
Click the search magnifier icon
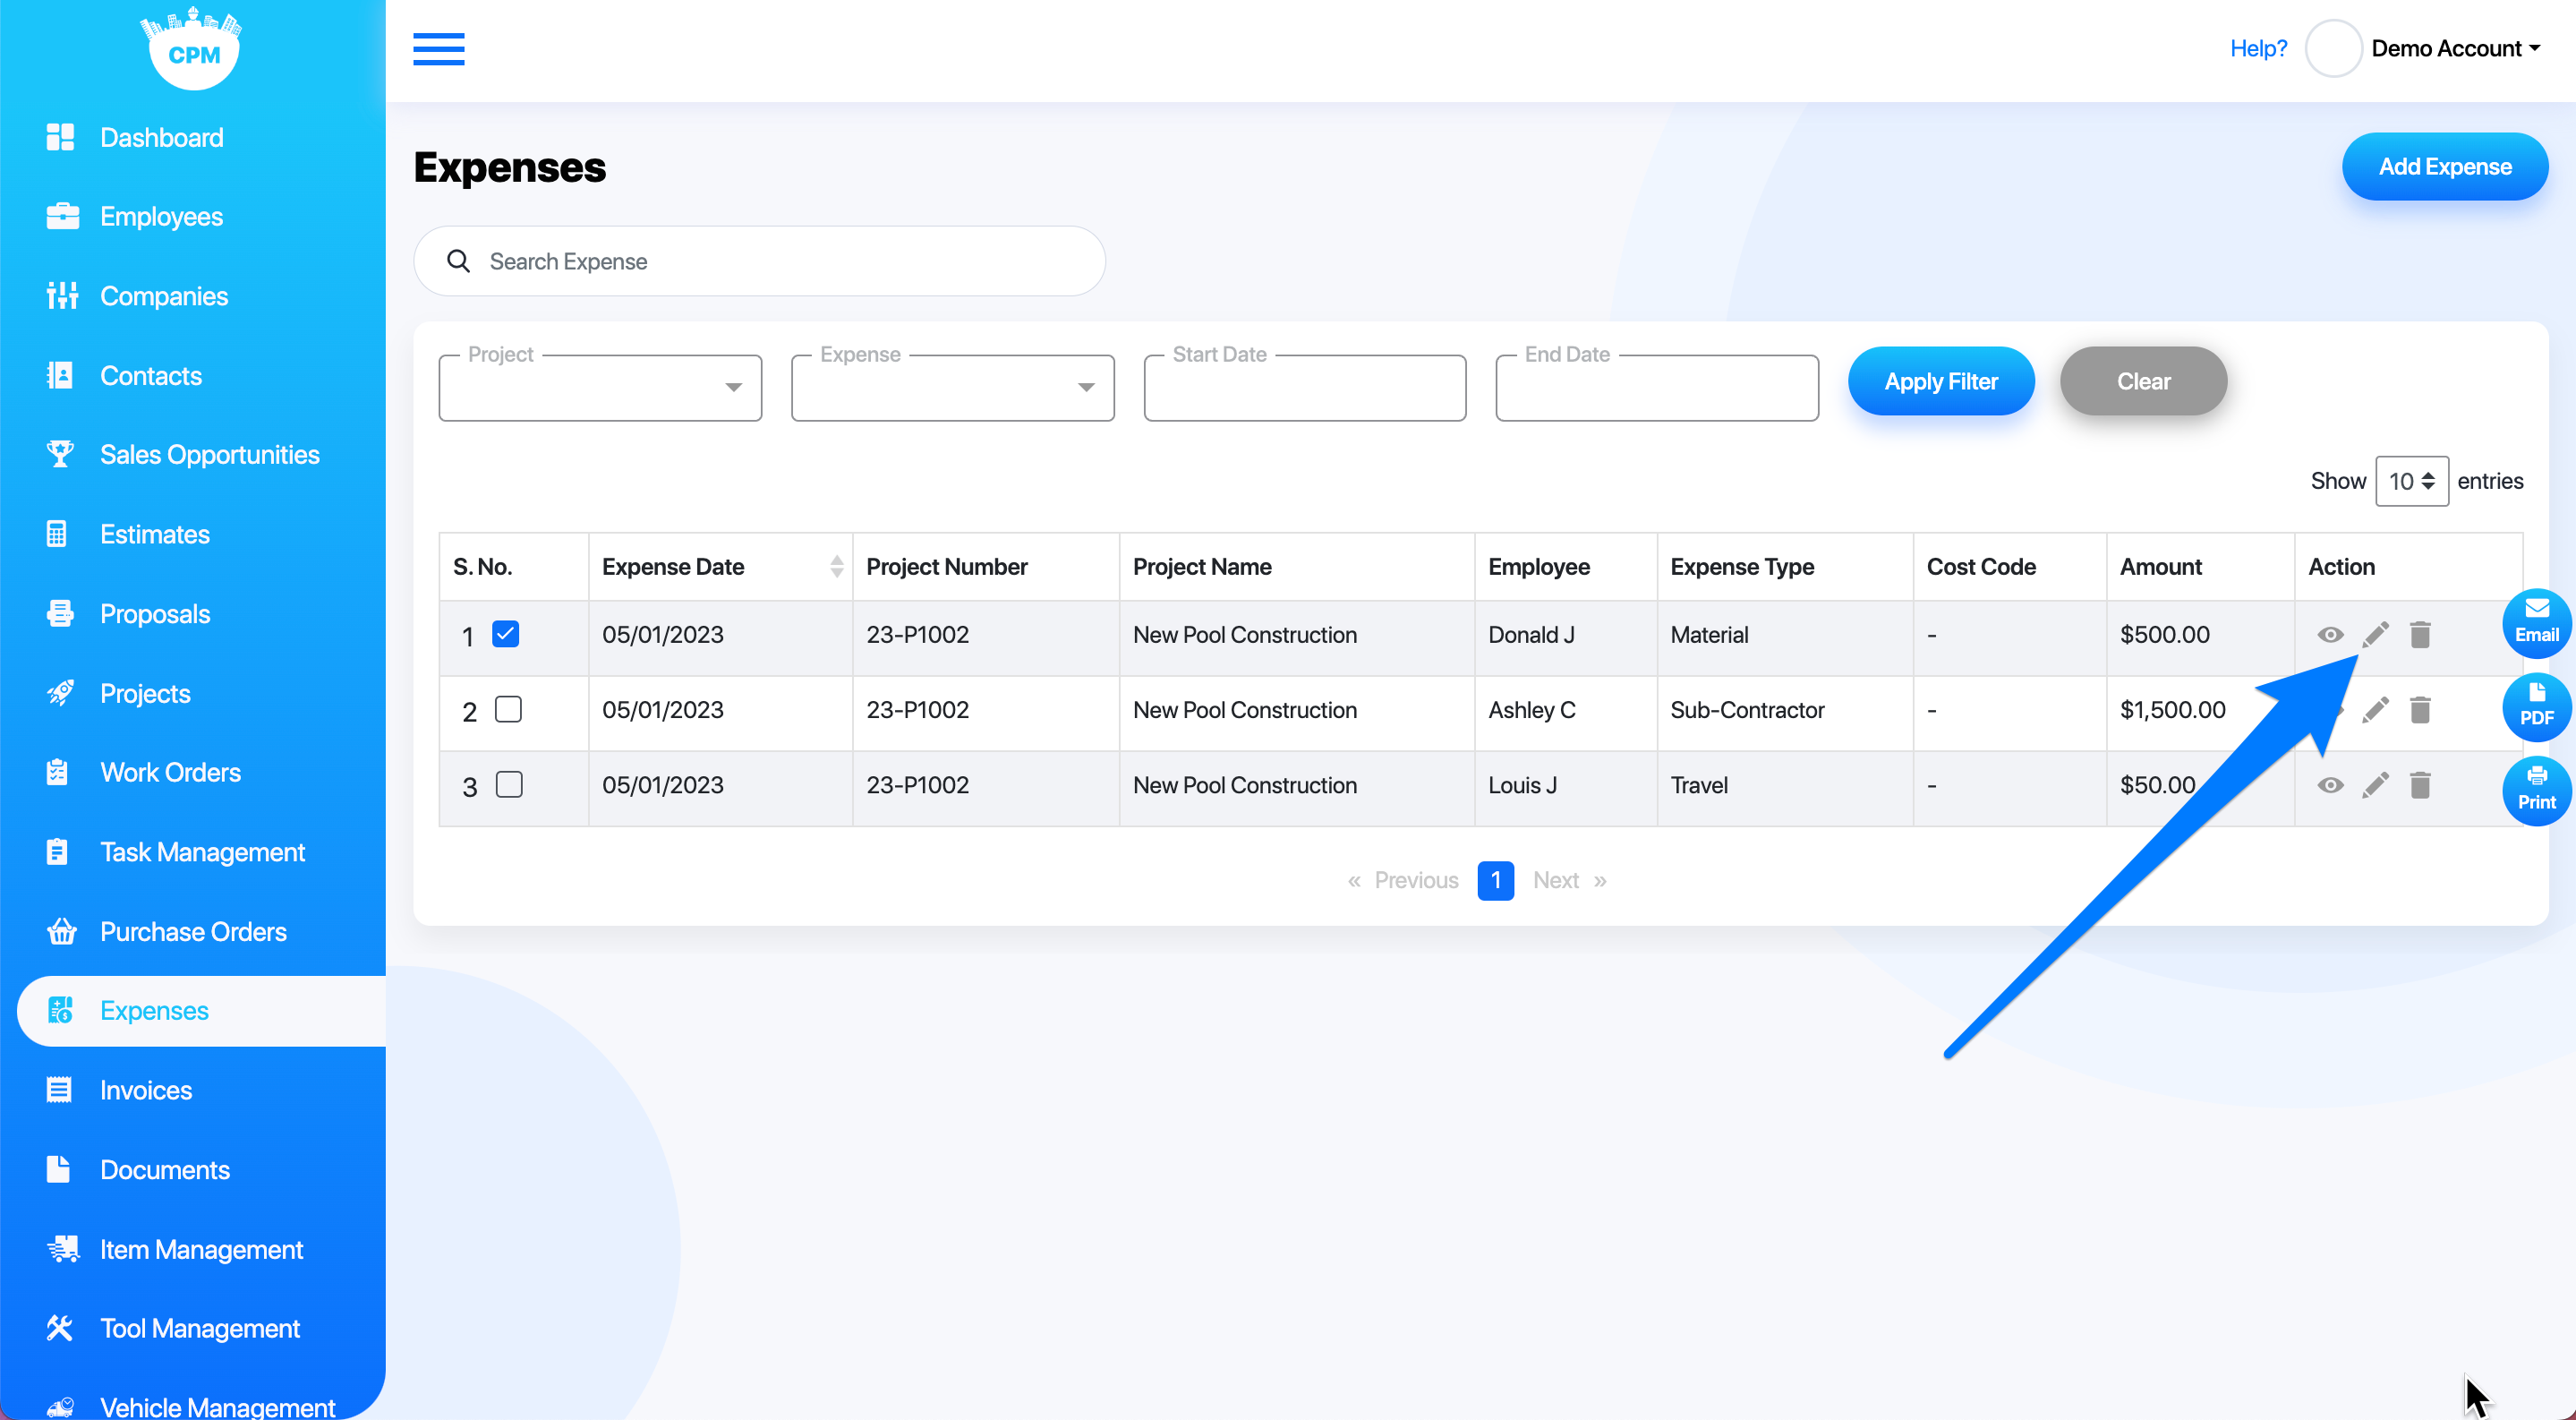point(458,261)
